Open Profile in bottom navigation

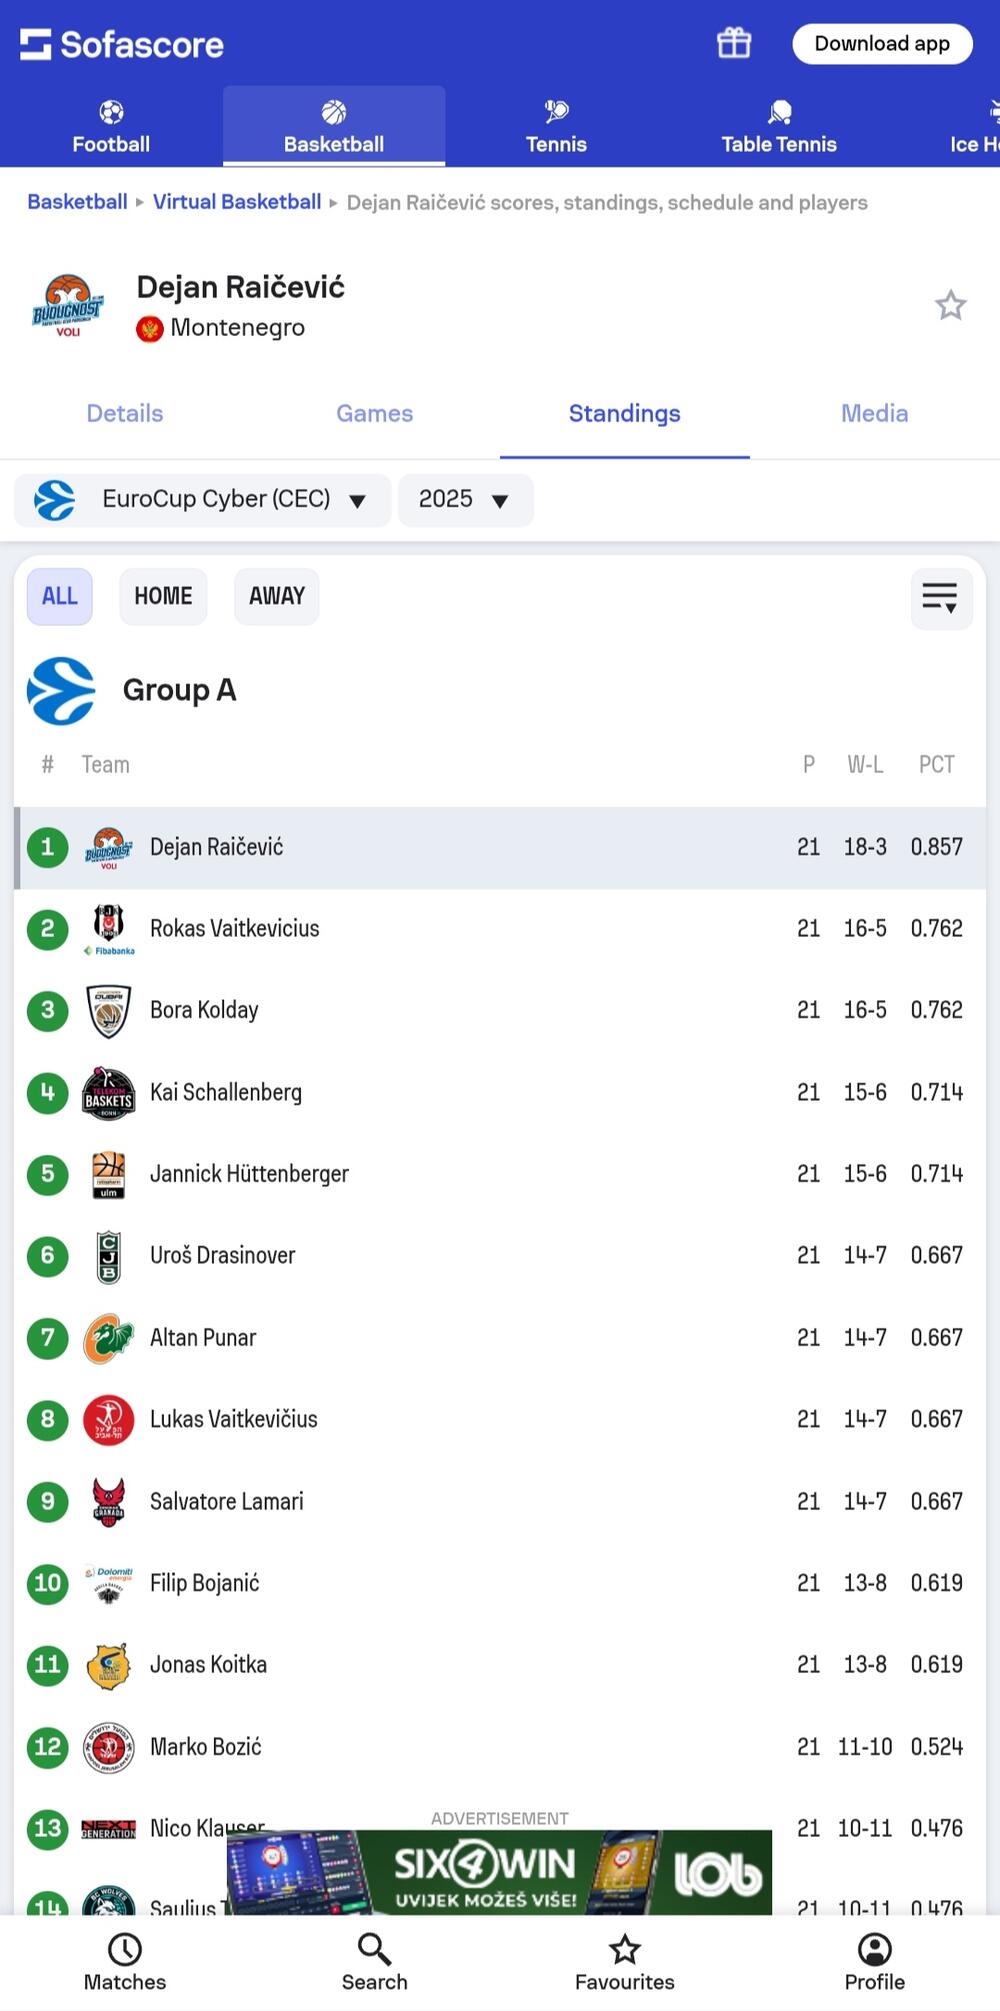point(874,1962)
